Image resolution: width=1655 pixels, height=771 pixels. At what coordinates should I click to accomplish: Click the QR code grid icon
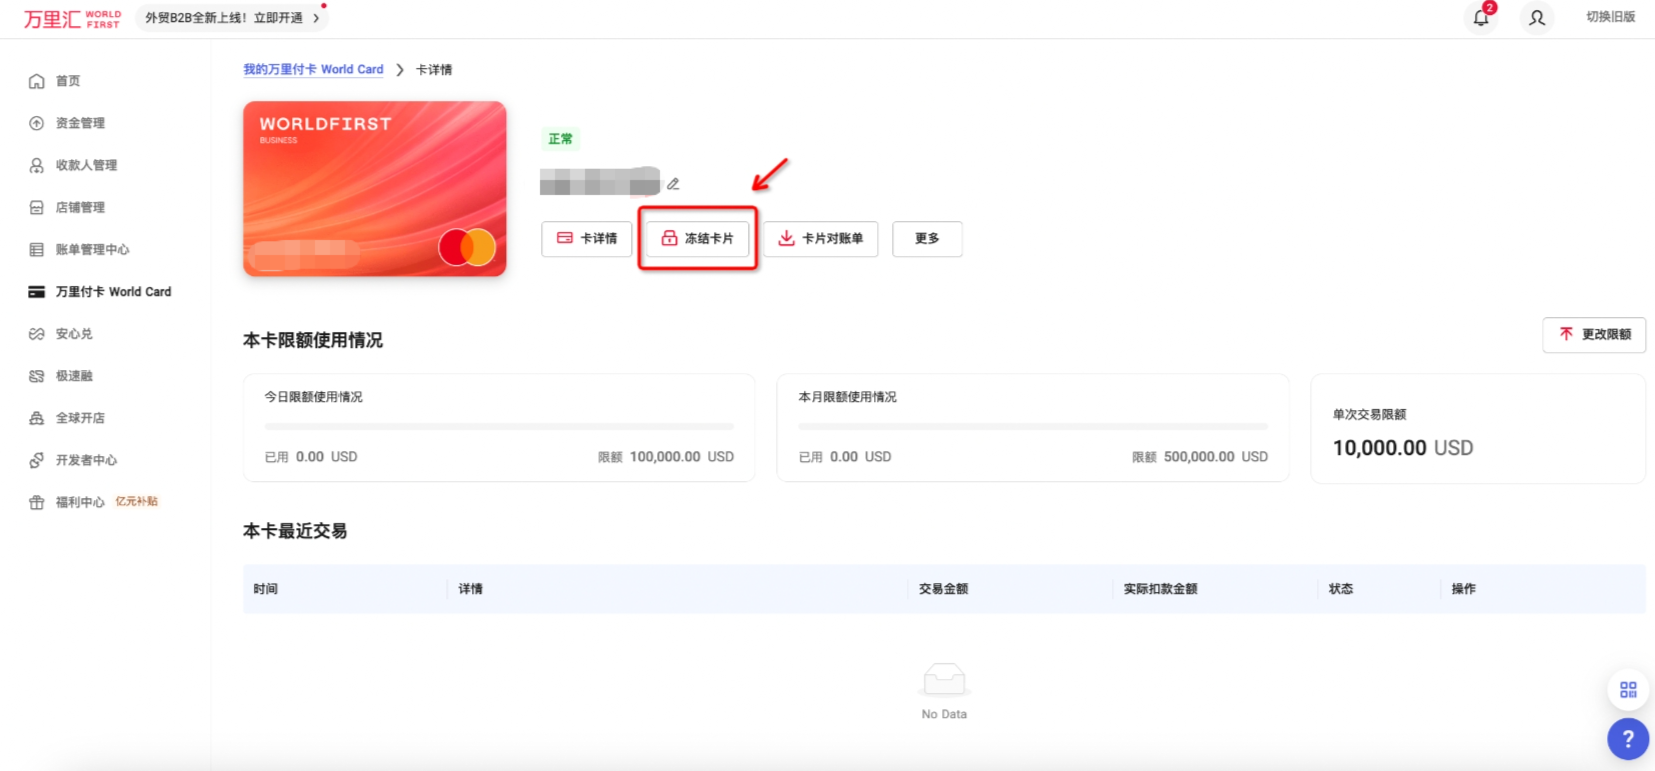pyautogui.click(x=1627, y=690)
